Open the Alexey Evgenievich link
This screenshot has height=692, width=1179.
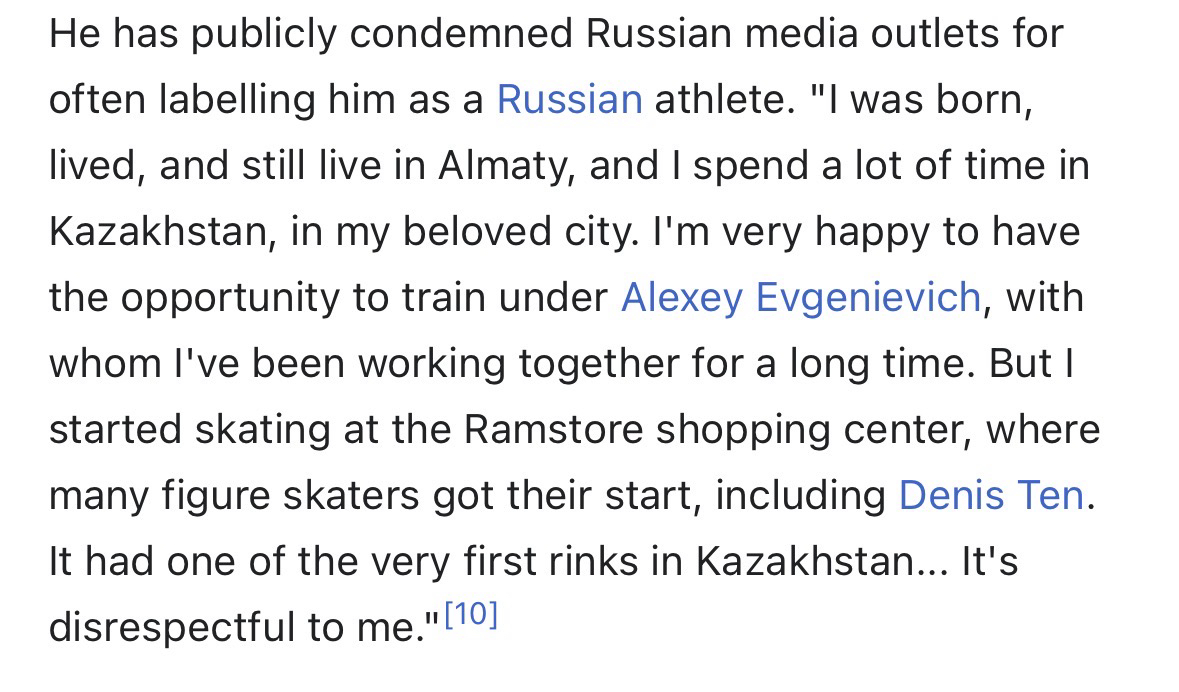tap(800, 297)
